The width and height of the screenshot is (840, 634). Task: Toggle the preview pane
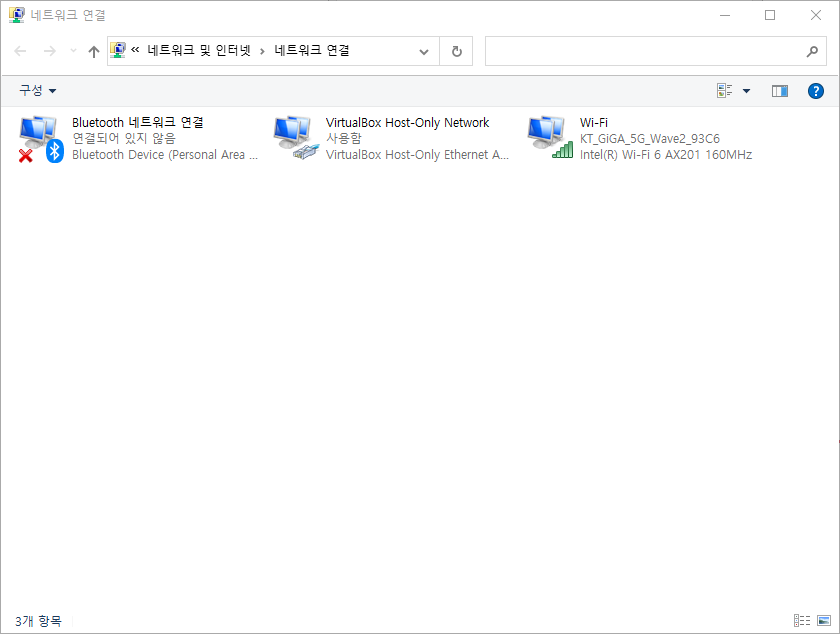[779, 91]
